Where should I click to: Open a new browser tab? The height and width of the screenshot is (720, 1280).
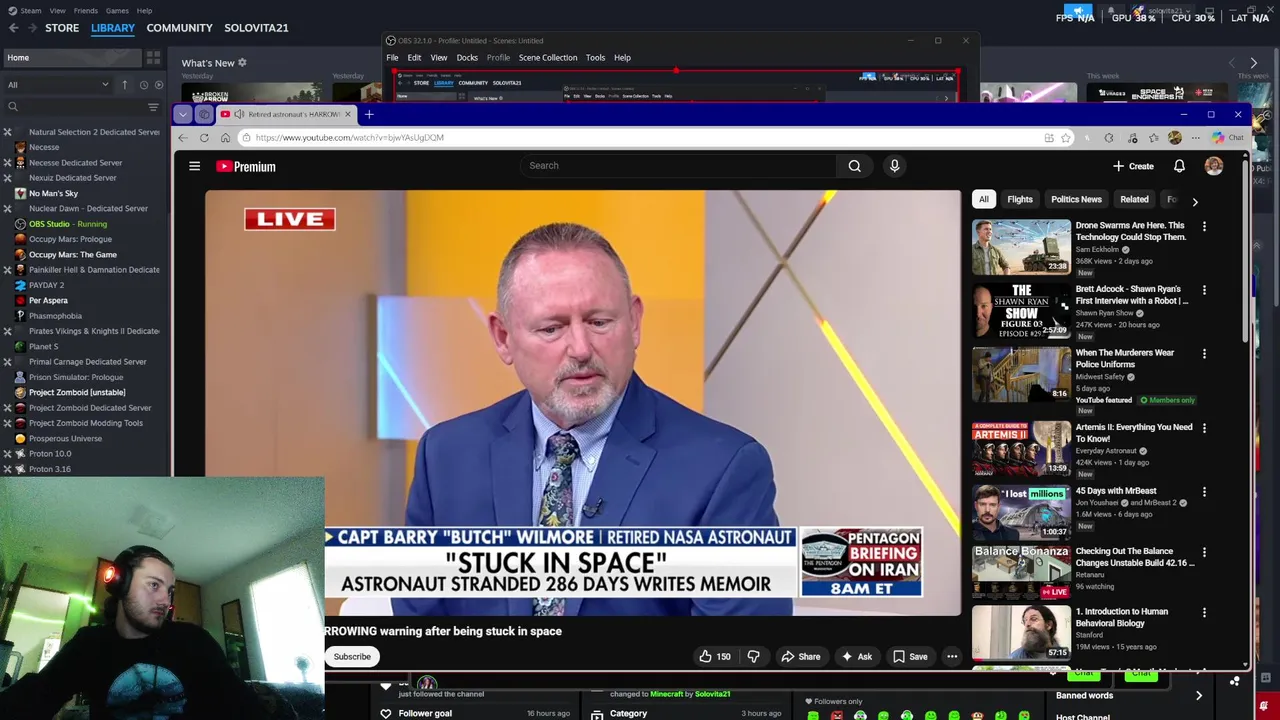point(369,114)
